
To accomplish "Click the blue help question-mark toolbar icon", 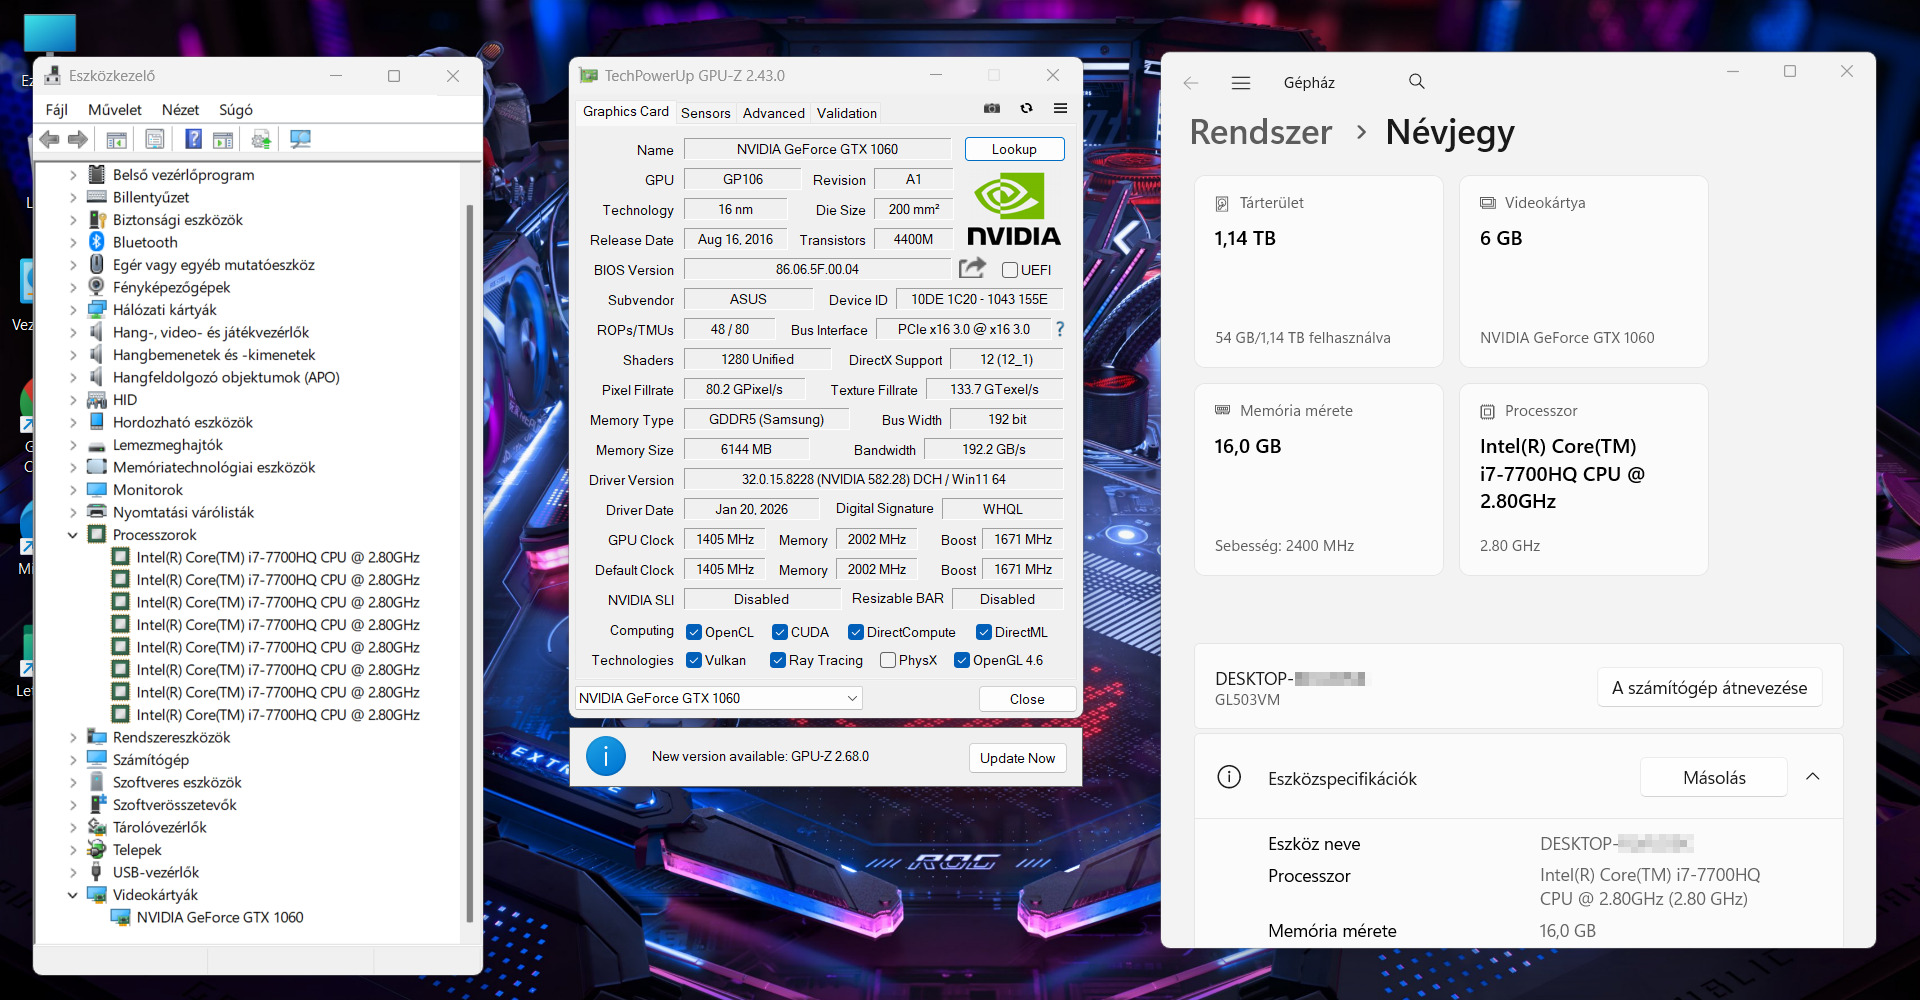I will coord(194,140).
